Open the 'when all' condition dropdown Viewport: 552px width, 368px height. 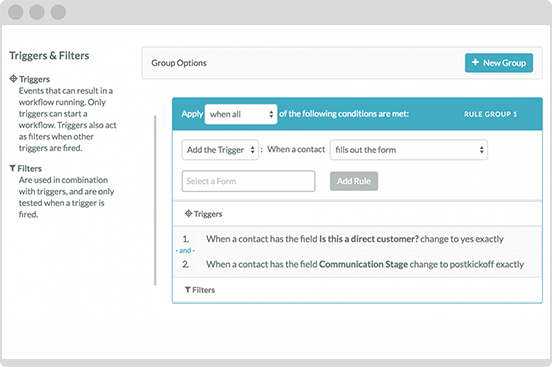(241, 114)
